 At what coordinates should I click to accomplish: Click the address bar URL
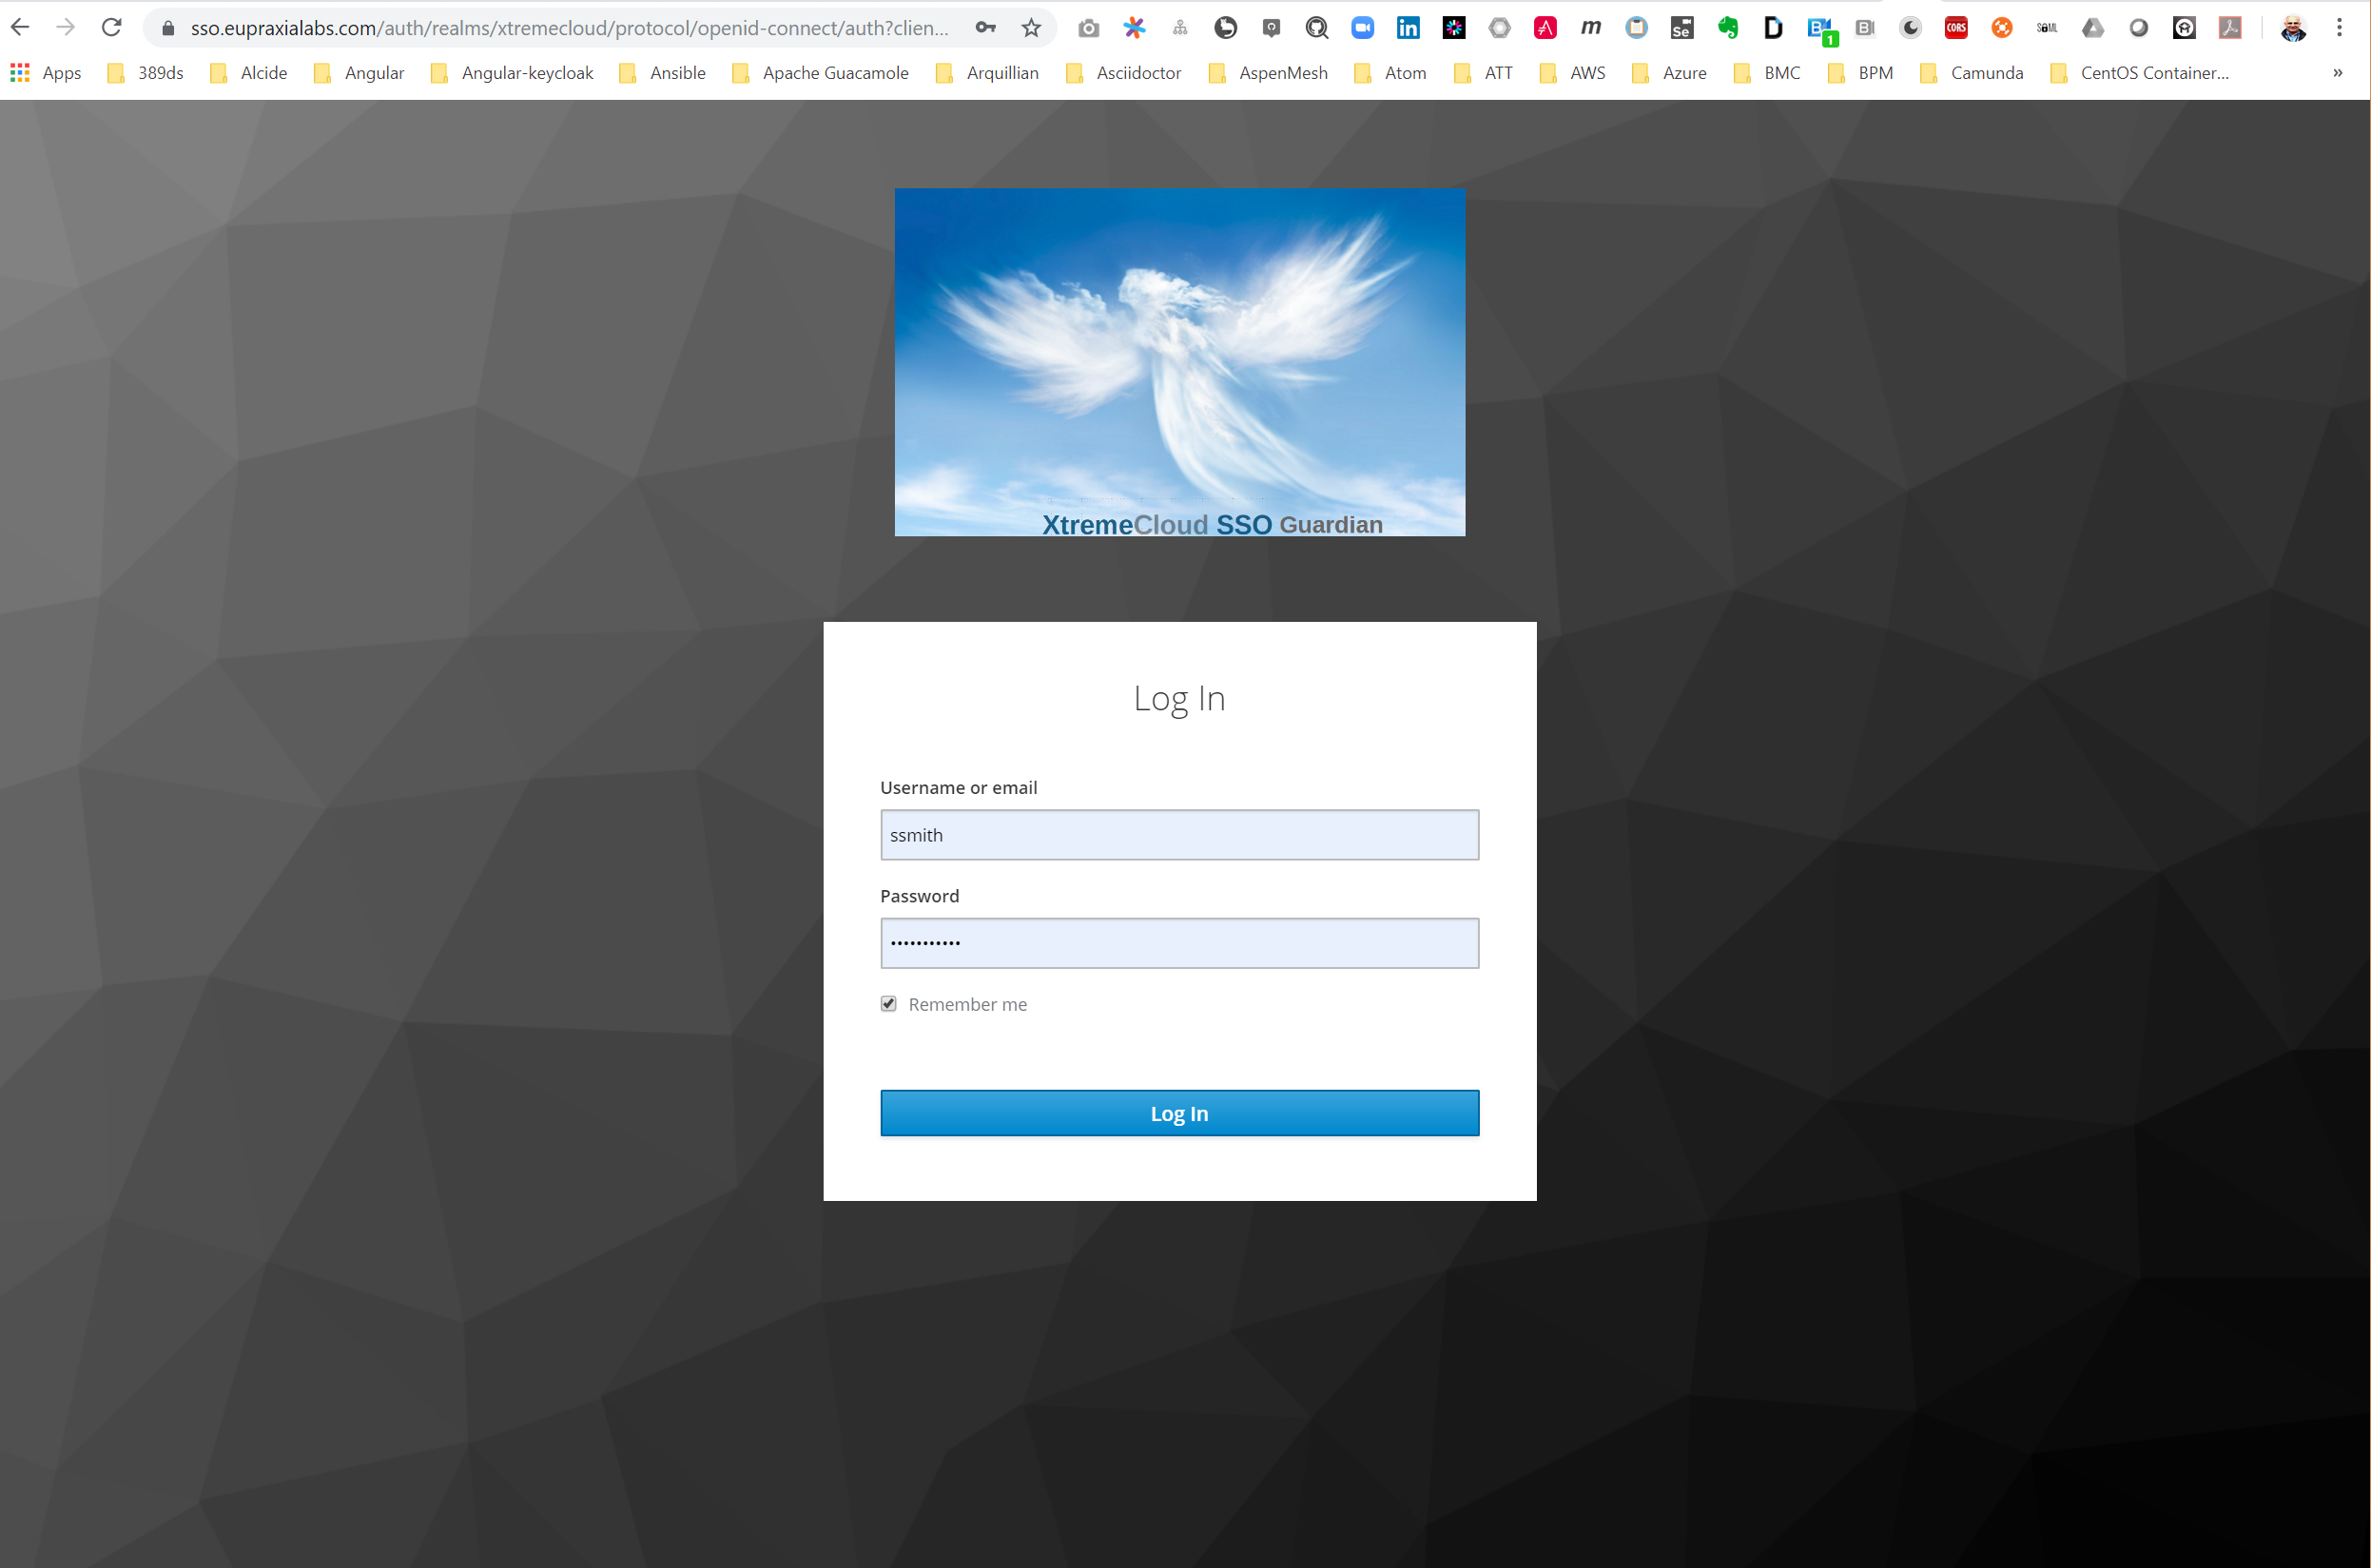pyautogui.click(x=569, y=28)
